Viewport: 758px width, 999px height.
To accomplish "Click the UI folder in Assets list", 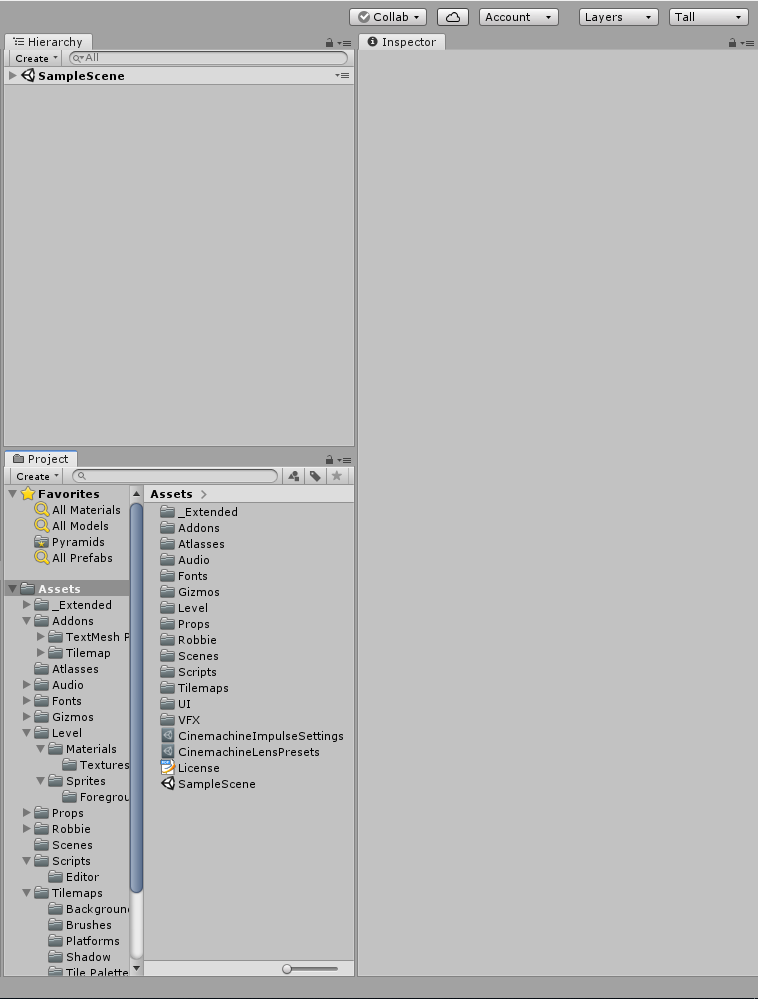I will 176,703.
